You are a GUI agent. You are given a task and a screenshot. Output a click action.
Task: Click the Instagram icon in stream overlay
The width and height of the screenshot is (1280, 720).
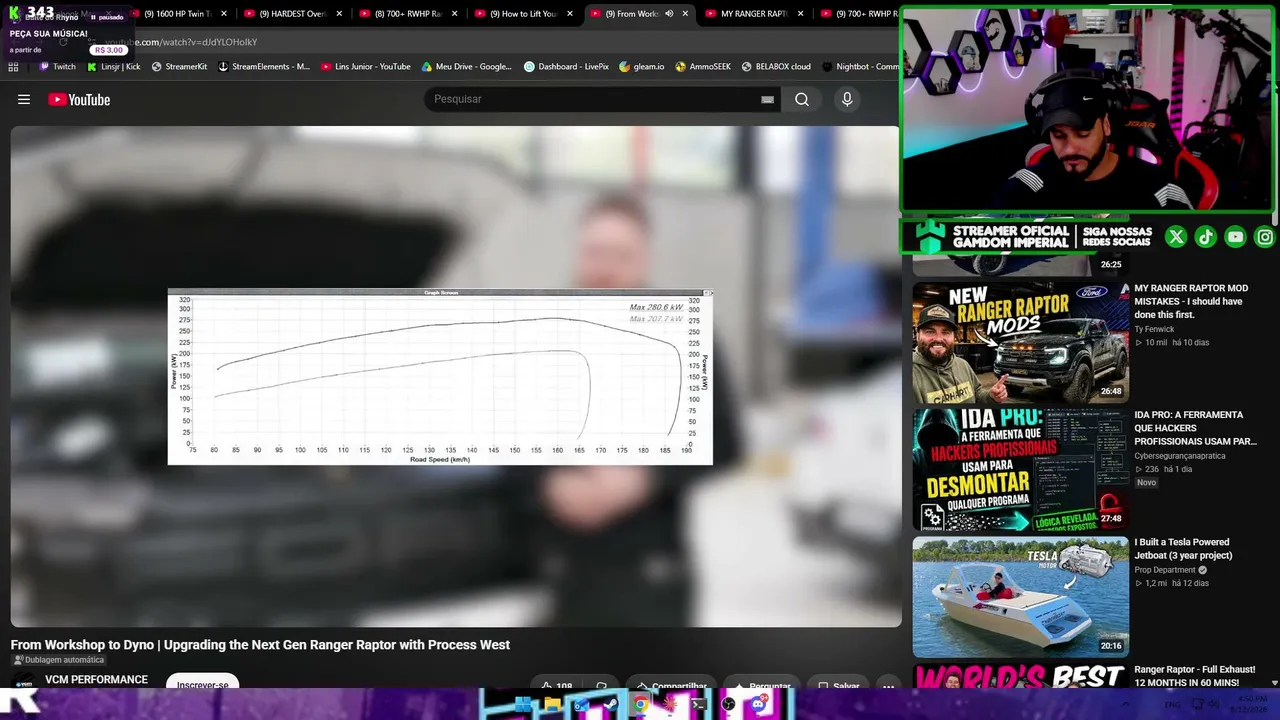[1265, 237]
